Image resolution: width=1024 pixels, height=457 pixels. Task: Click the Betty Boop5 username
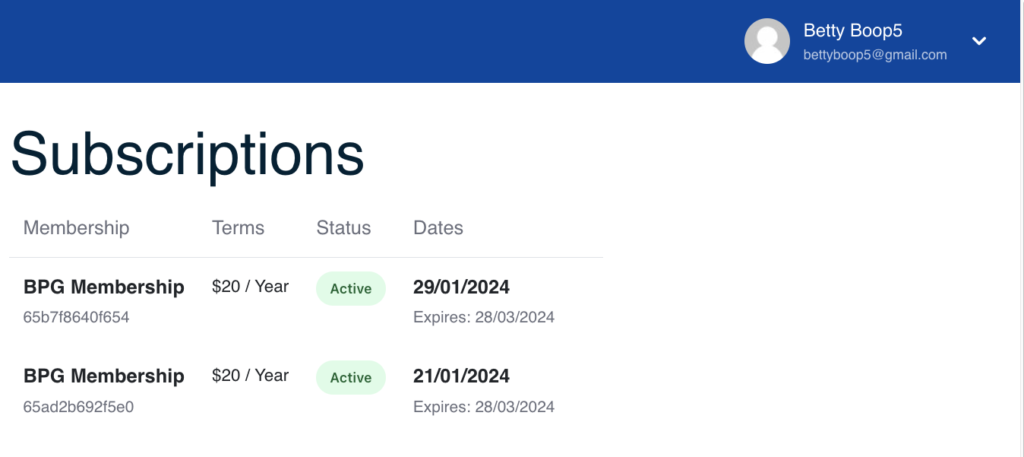tap(853, 31)
